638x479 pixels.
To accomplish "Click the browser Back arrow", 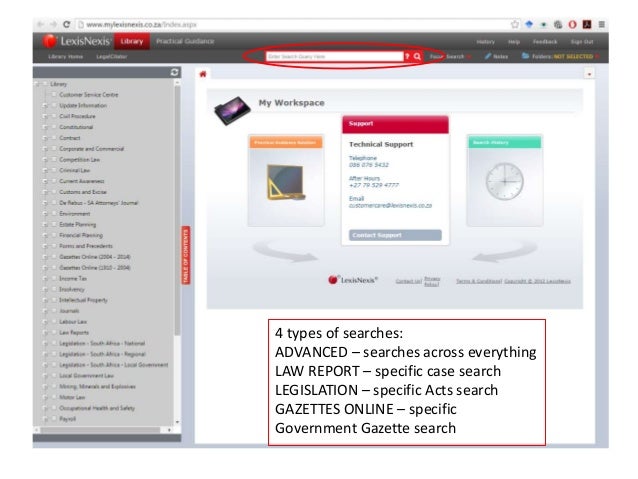I will 40,24.
